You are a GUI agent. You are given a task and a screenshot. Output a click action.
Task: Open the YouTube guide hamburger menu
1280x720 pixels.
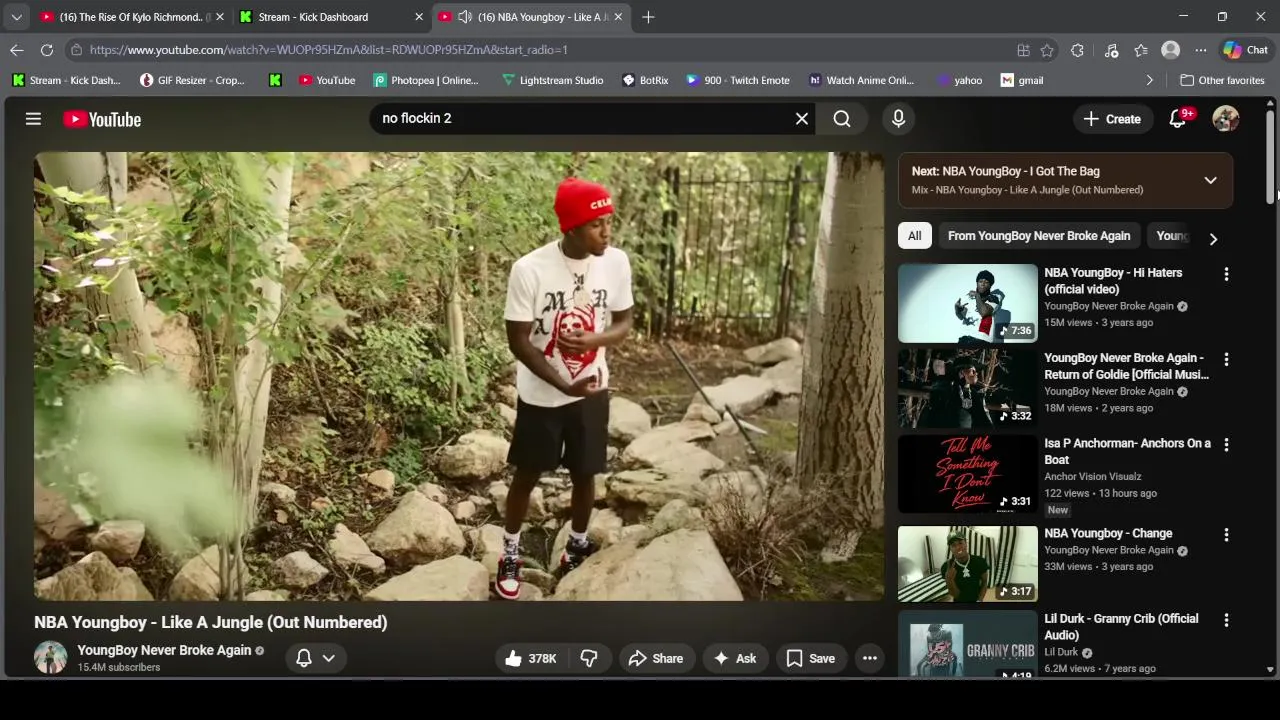coord(33,119)
